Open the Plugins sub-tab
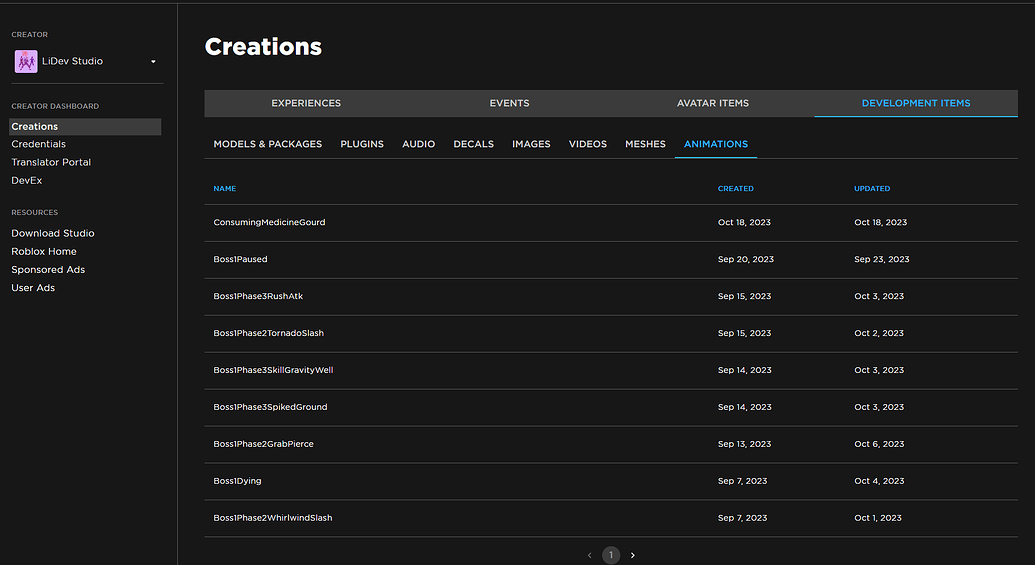This screenshot has width=1035, height=565. (362, 144)
